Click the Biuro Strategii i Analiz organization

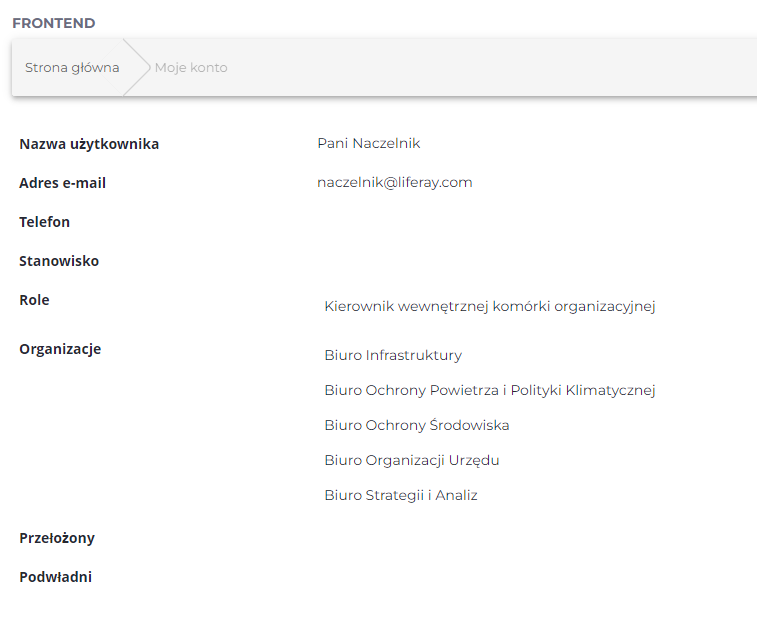click(x=400, y=495)
